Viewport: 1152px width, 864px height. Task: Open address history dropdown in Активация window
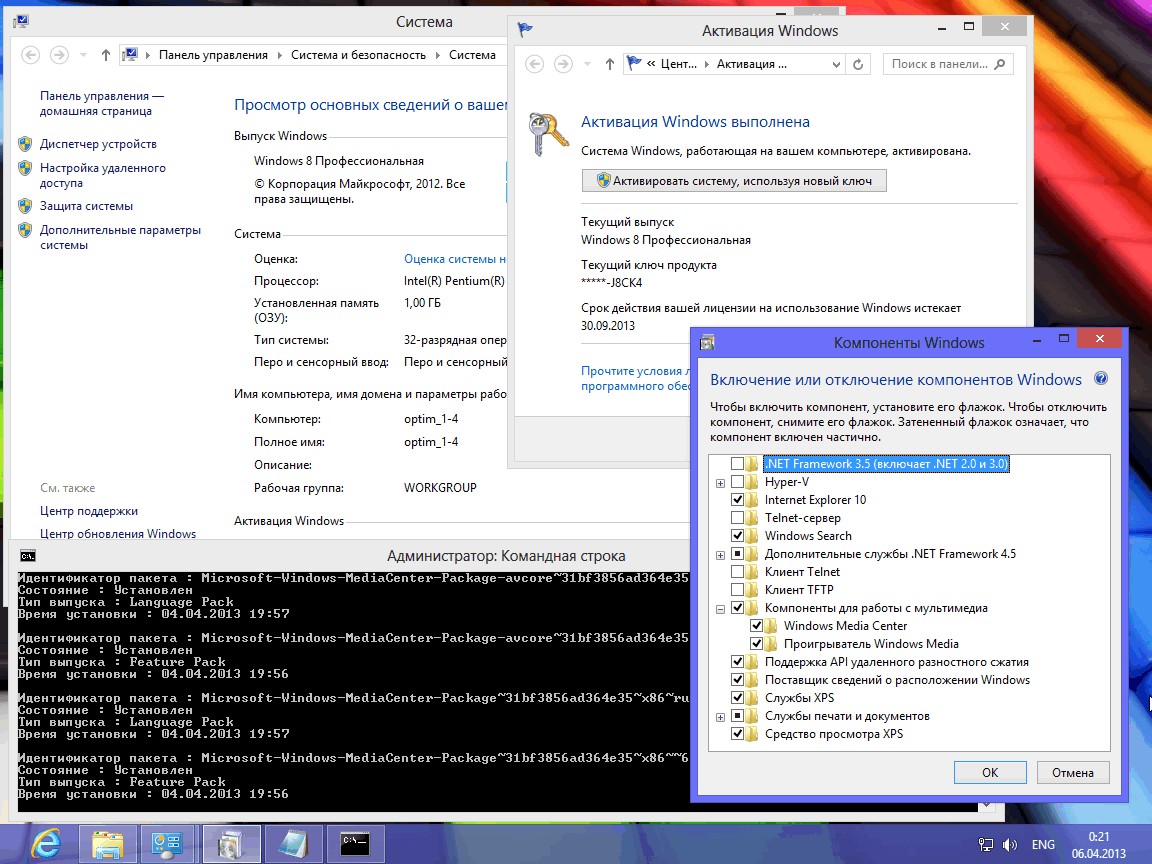point(836,64)
